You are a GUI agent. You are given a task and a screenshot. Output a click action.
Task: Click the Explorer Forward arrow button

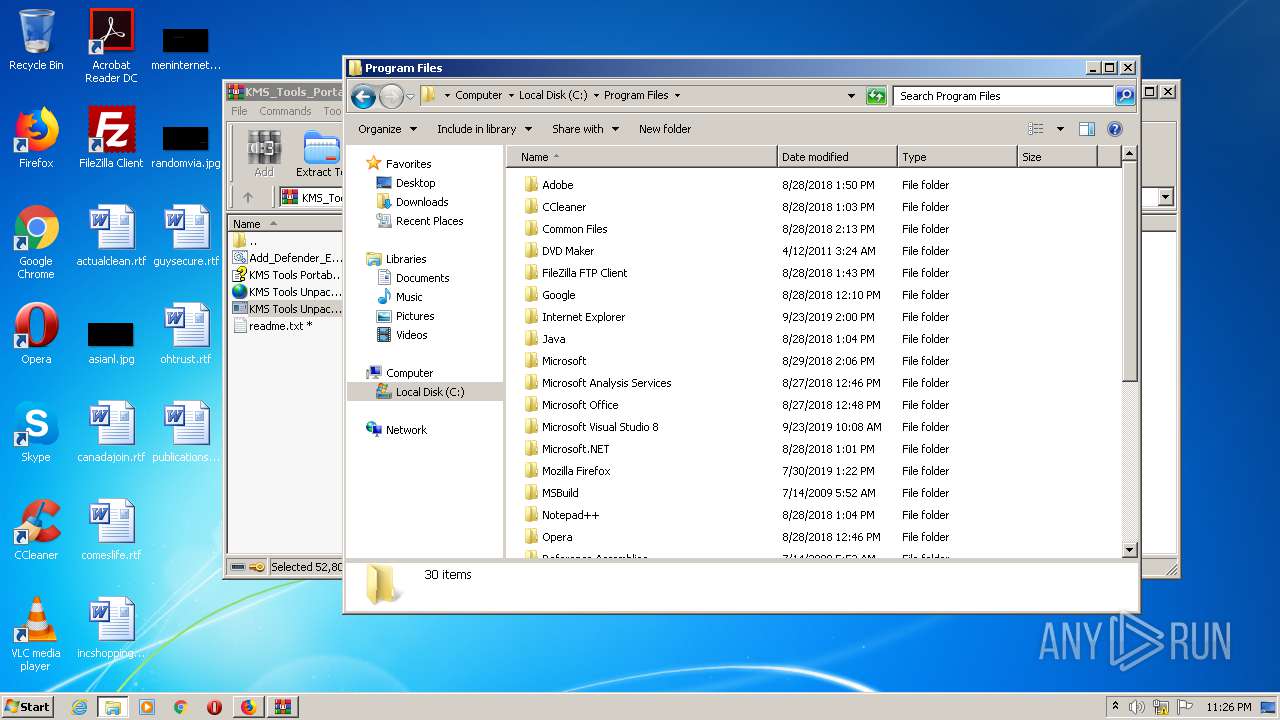point(391,96)
